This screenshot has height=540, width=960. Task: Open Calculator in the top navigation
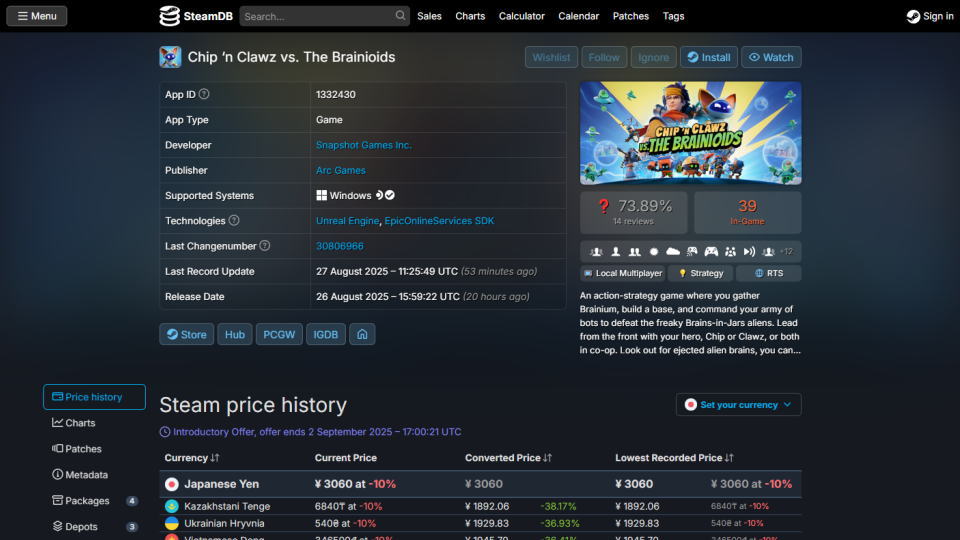click(x=522, y=16)
